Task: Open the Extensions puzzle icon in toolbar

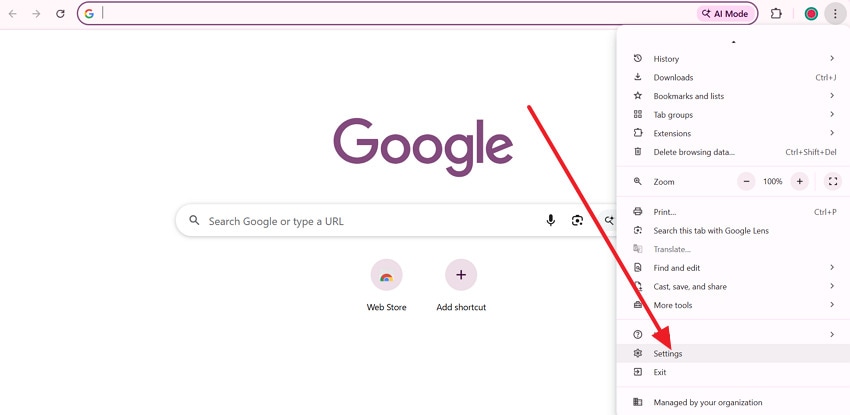Action: [776, 14]
